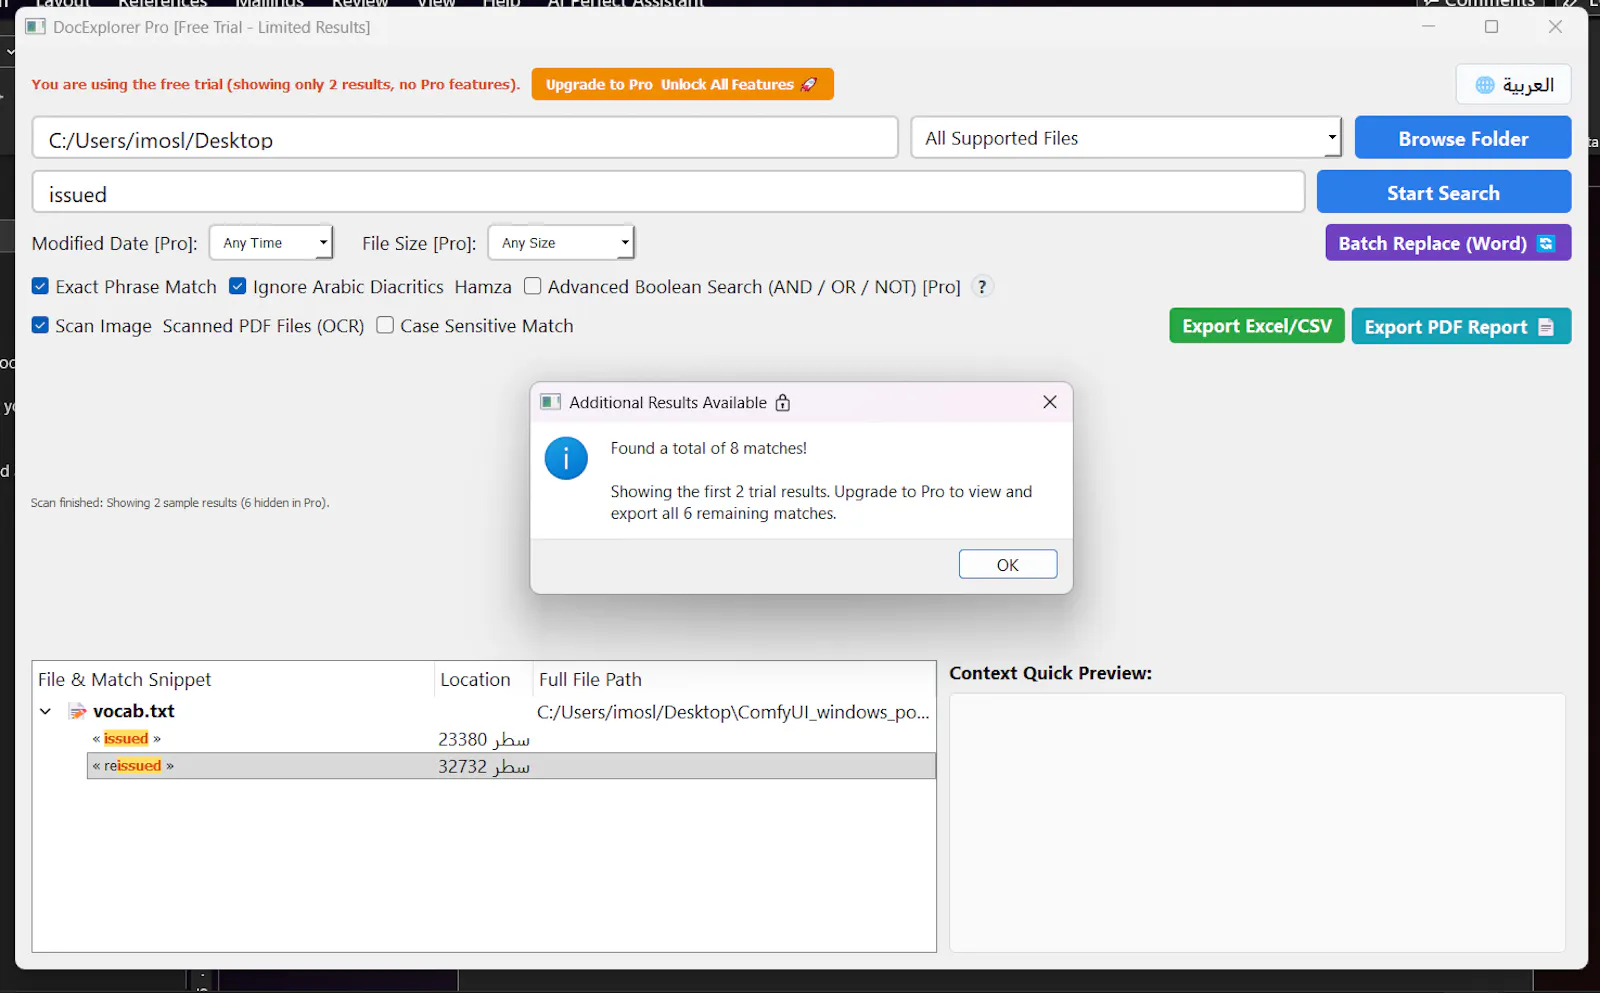Viewport: 1600px width, 993px height.
Task: Toggle Scan Image Scanned PDF Files OCR
Action: [x=40, y=325]
